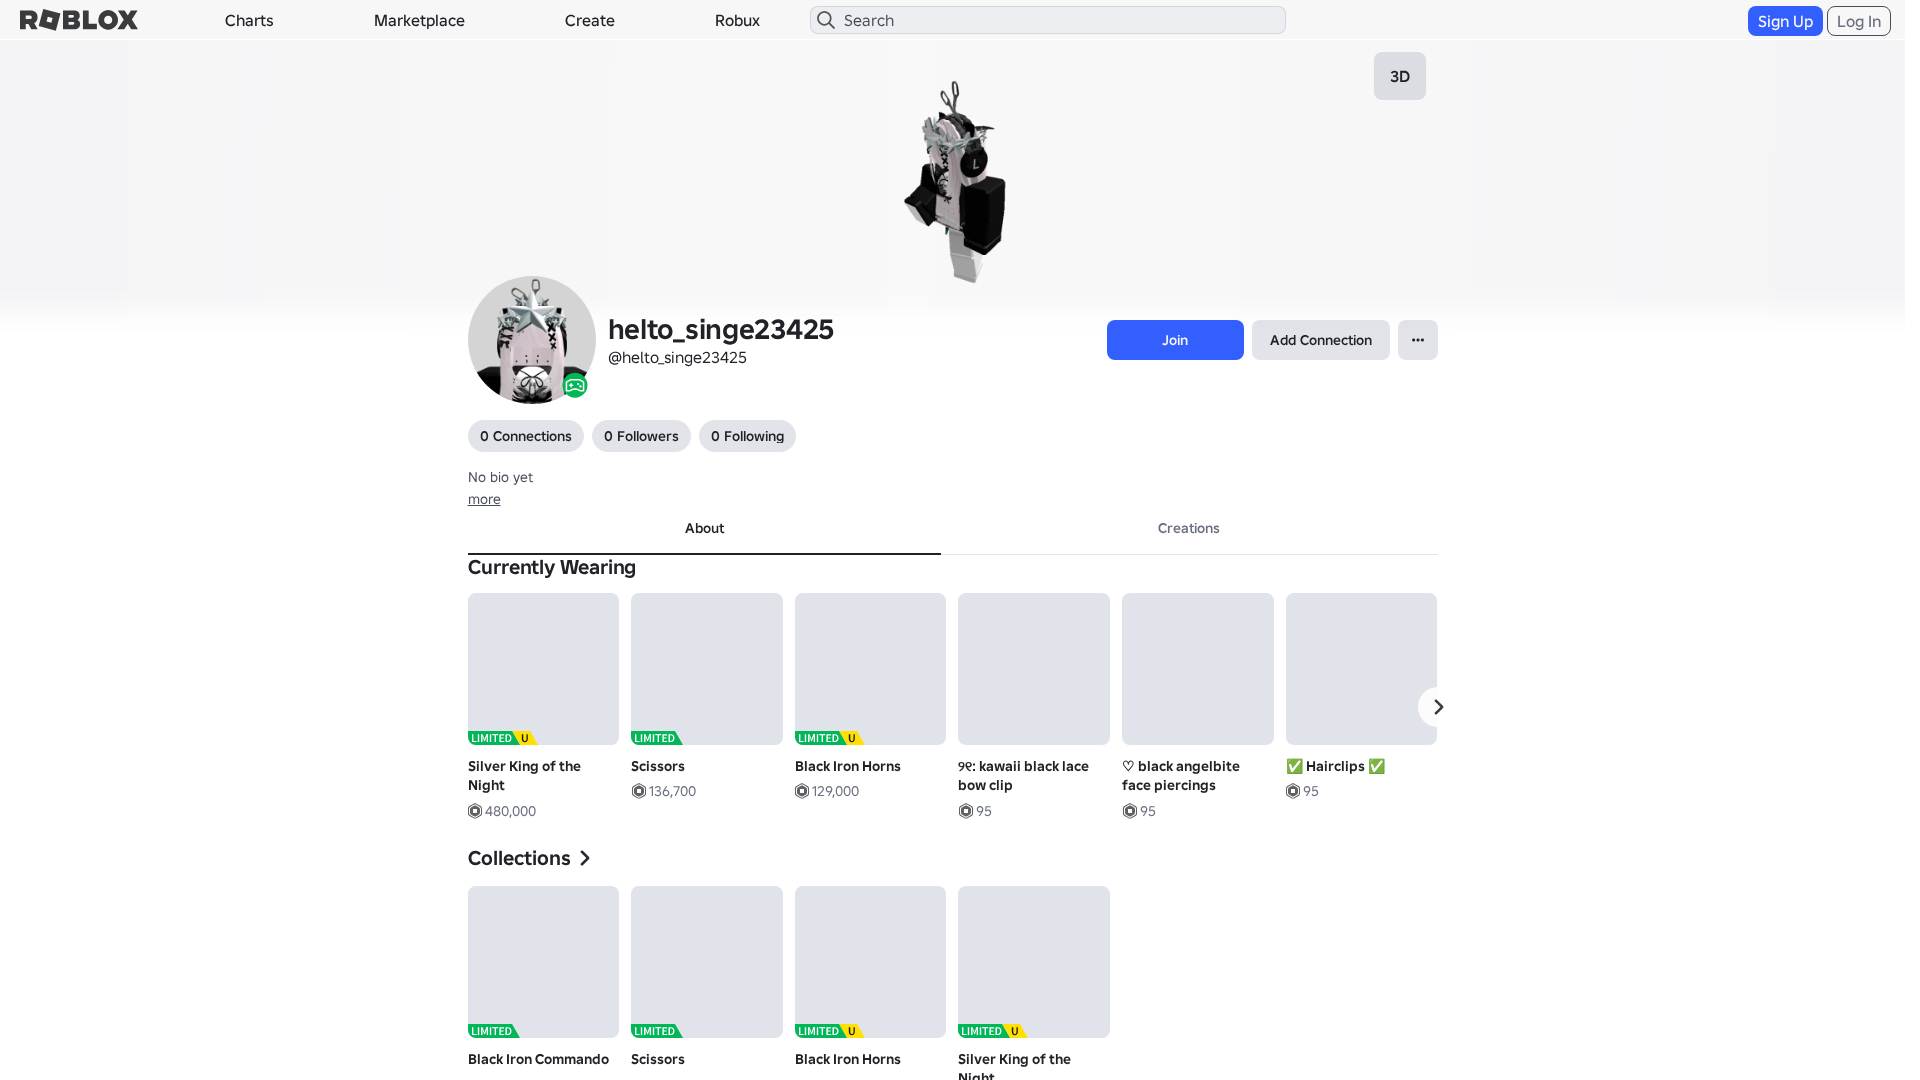Open black angelbite face piercings thumbnail
This screenshot has height=1080, width=1920.
click(x=1198, y=669)
